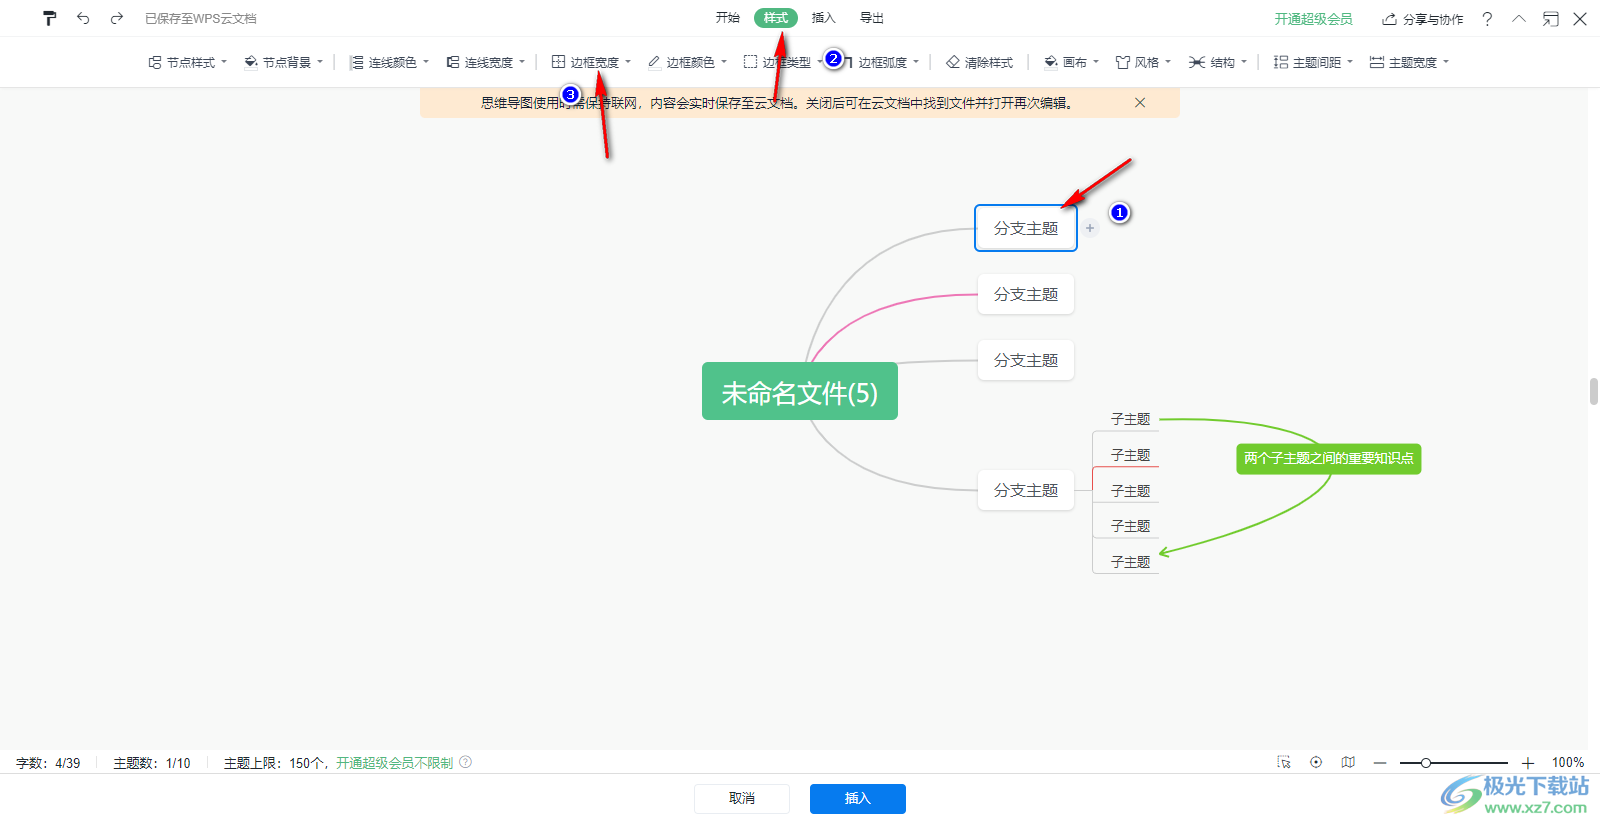Click the share and collaborate icon

(1389, 19)
